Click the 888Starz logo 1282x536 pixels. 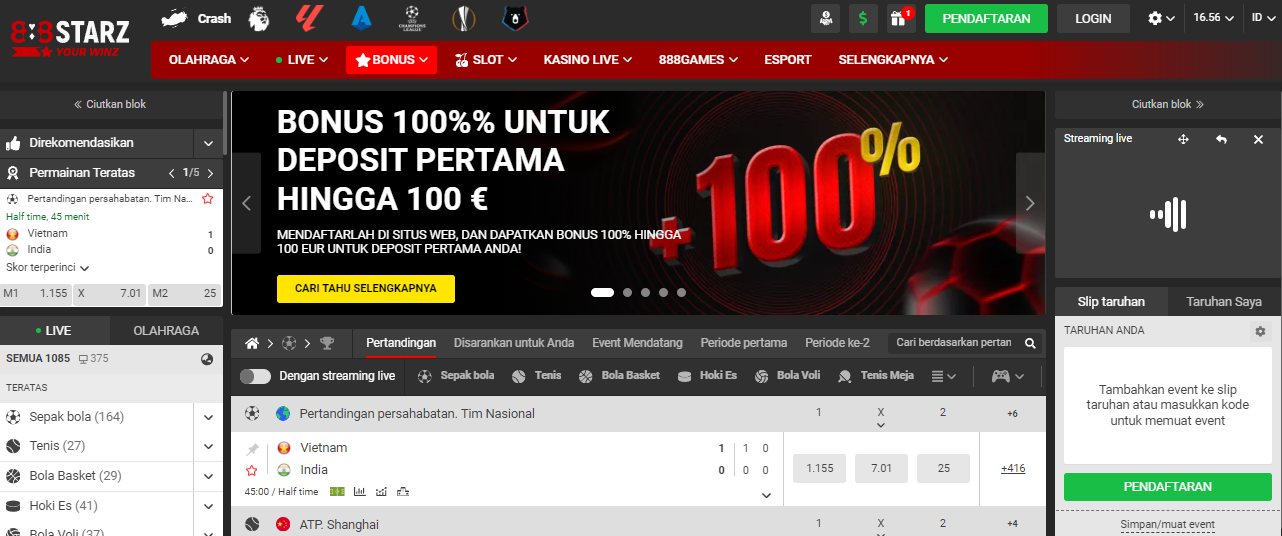70,38
